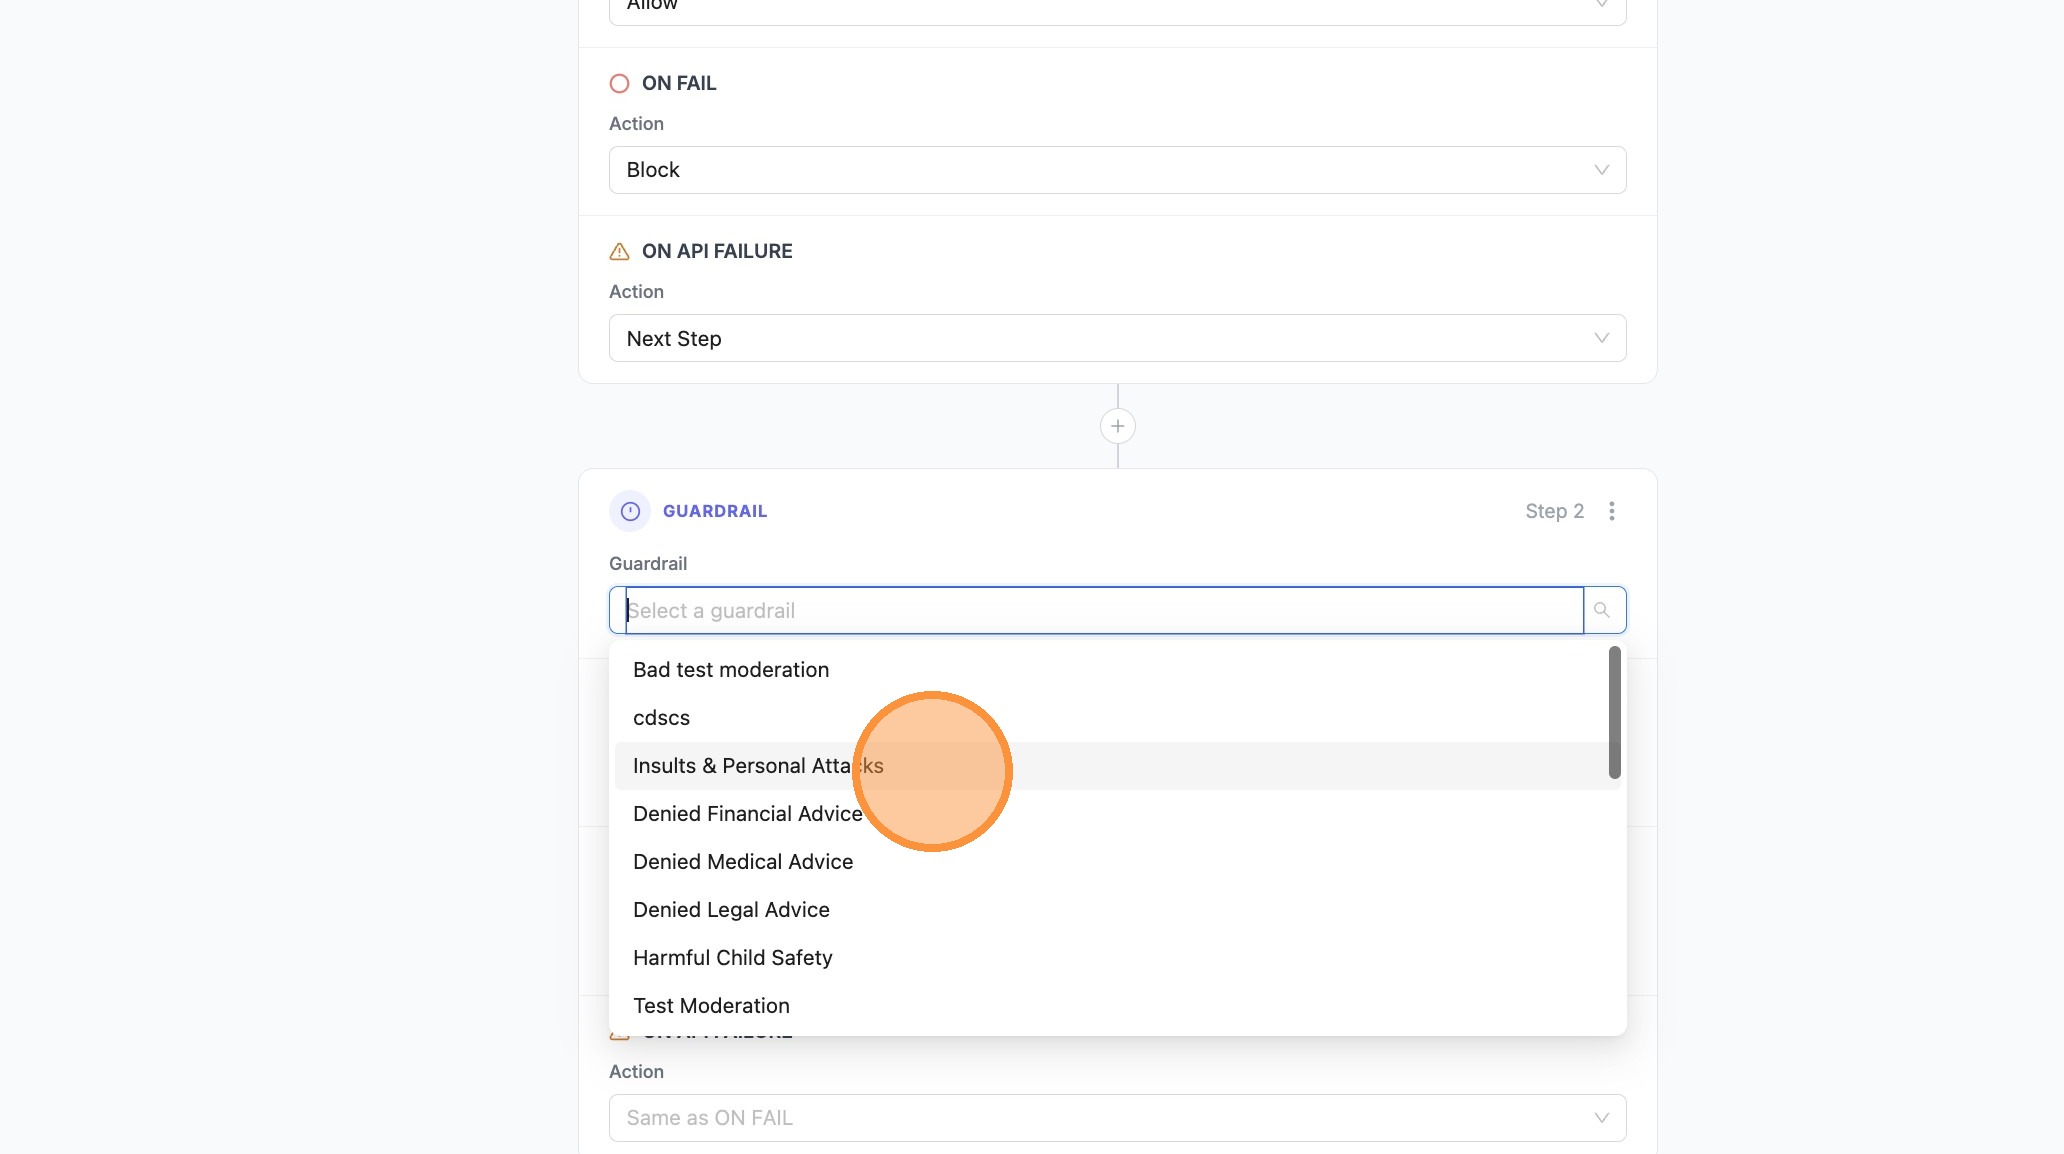The height and width of the screenshot is (1154, 2064).
Task: Click the guardrail dropdown list scrollbar
Action: pyautogui.click(x=1614, y=712)
